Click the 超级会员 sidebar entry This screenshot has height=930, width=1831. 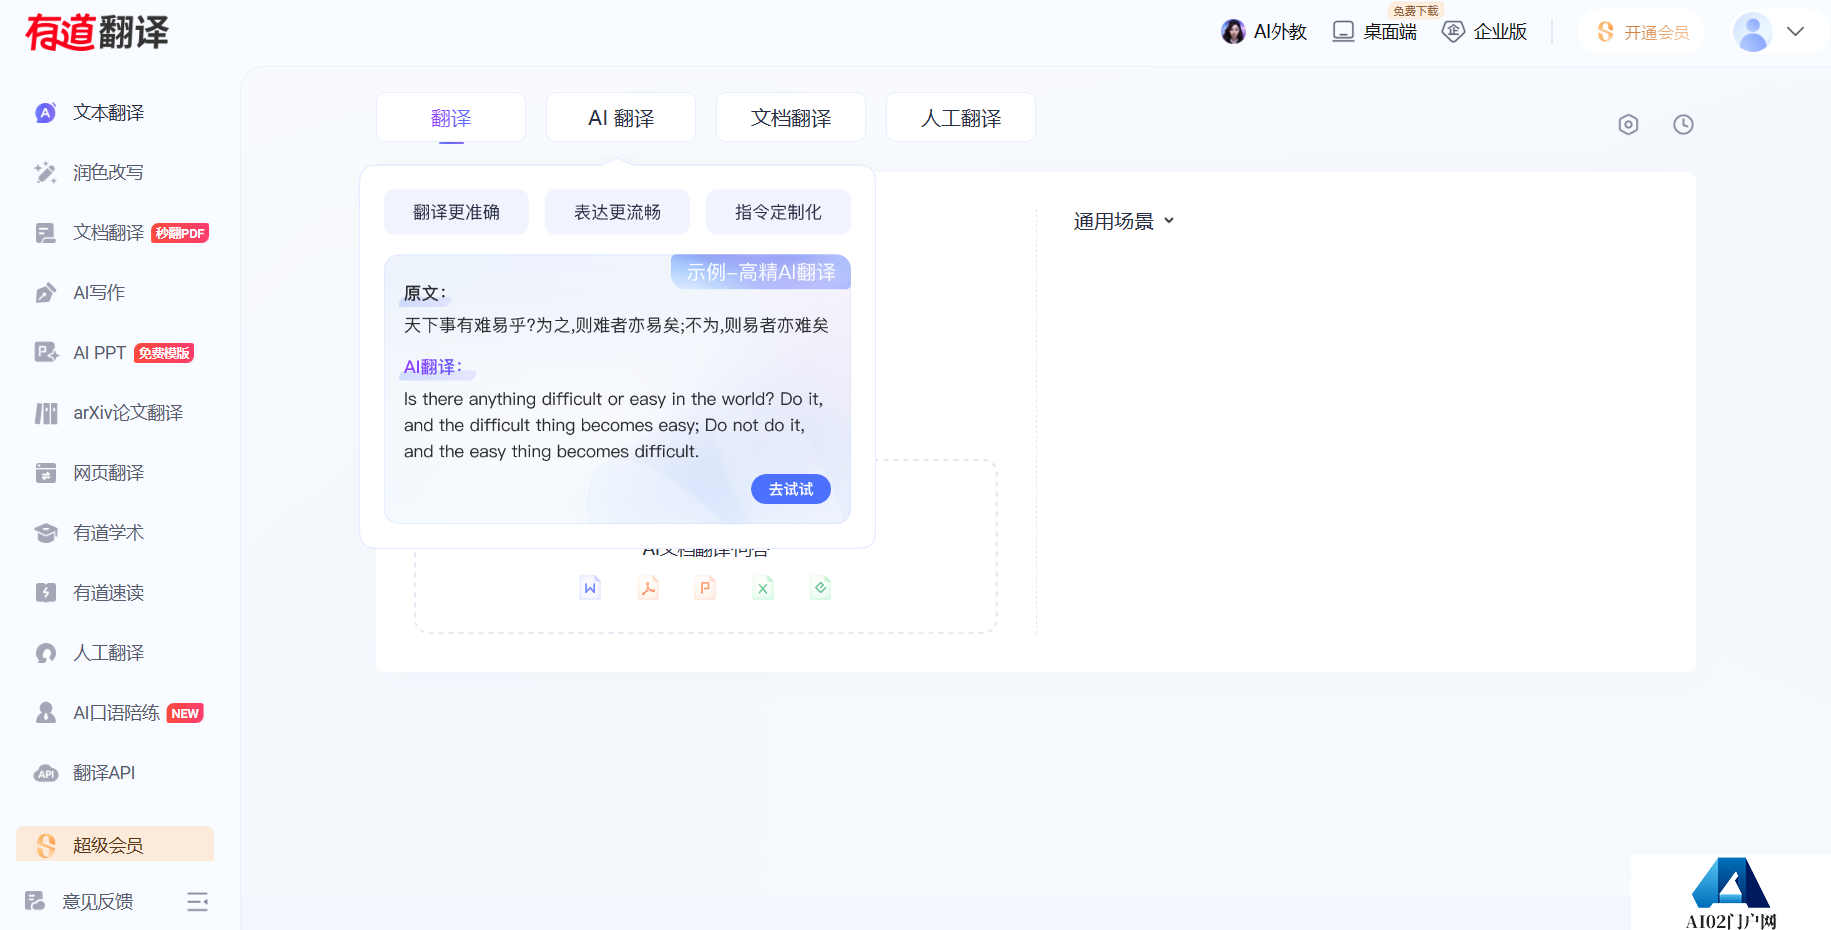[115, 844]
